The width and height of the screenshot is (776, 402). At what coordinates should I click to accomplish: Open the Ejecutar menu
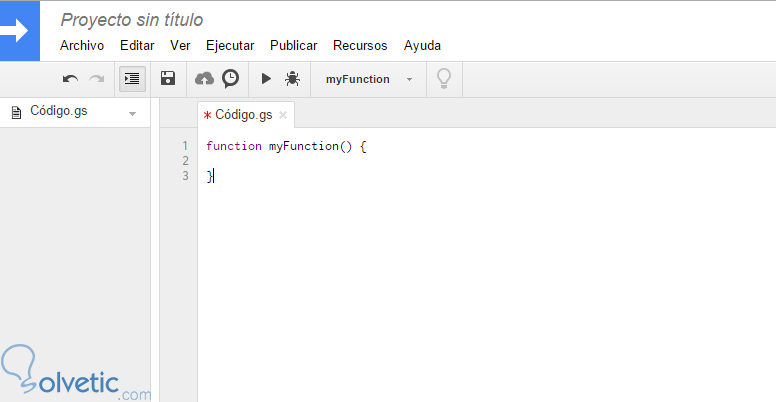pyautogui.click(x=230, y=45)
